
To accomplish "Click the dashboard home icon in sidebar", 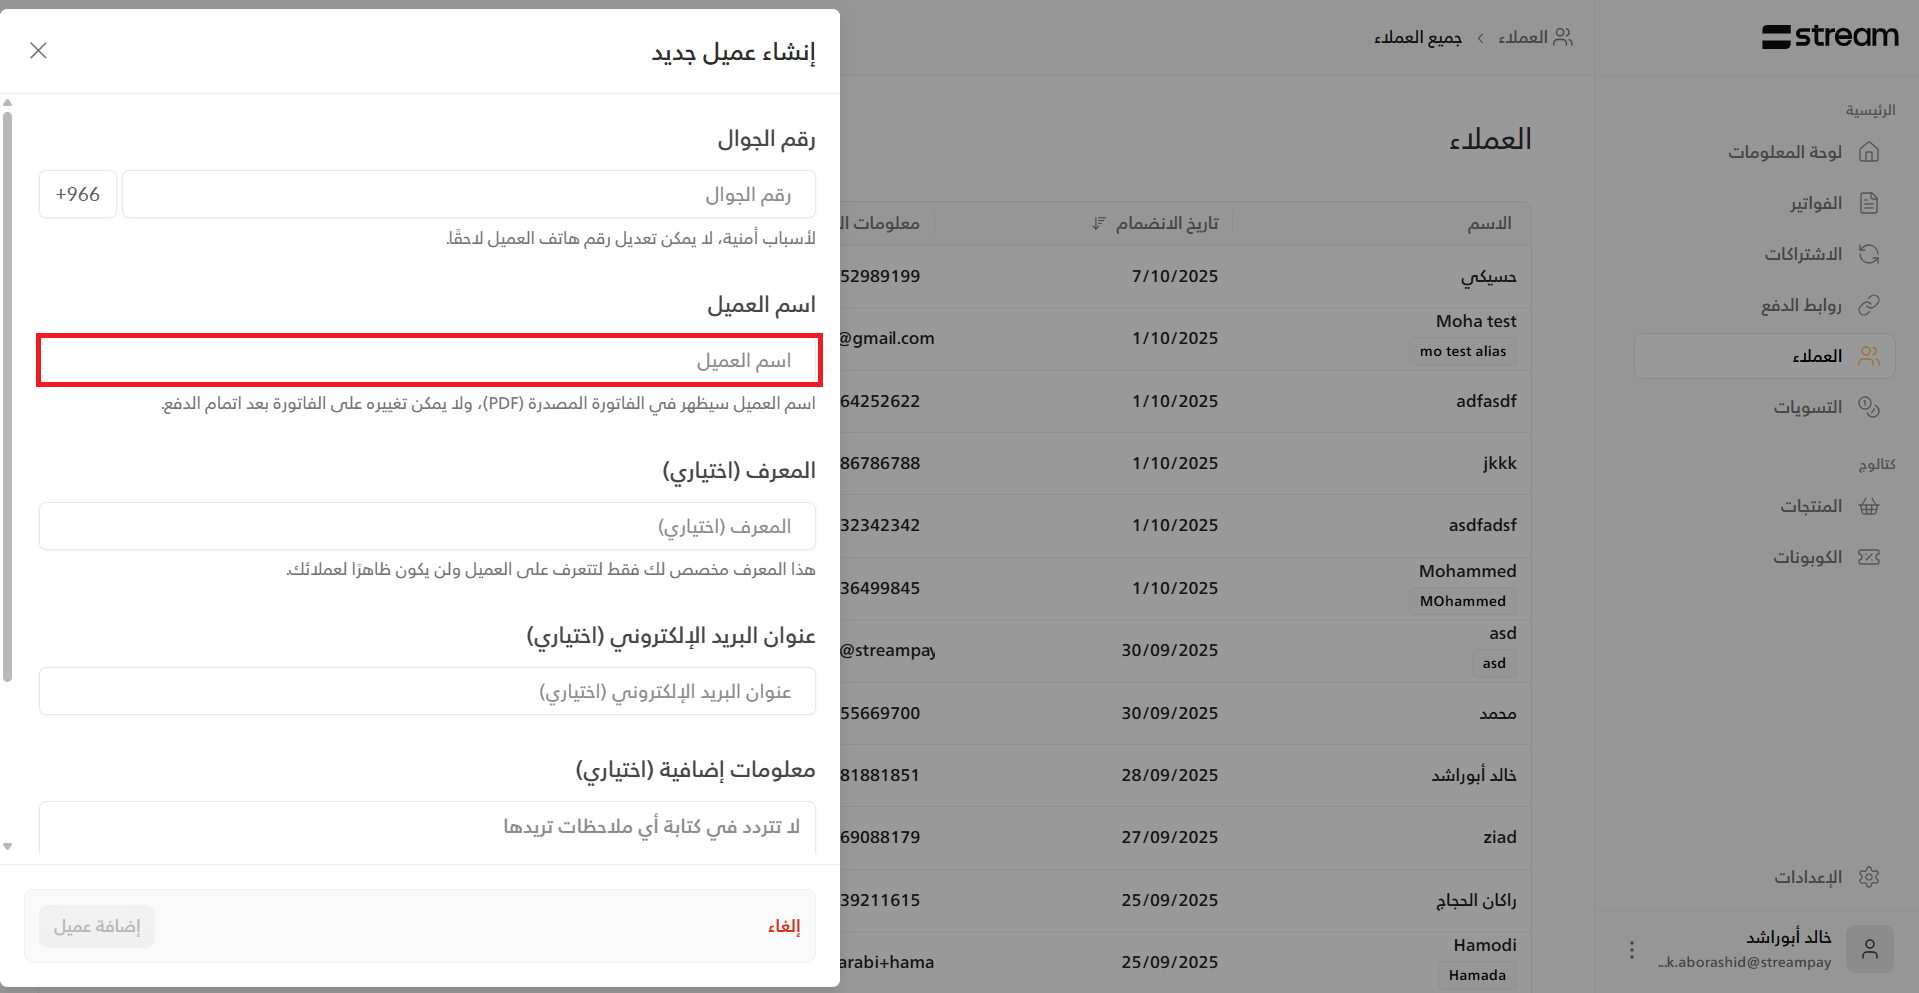I will point(1868,152).
